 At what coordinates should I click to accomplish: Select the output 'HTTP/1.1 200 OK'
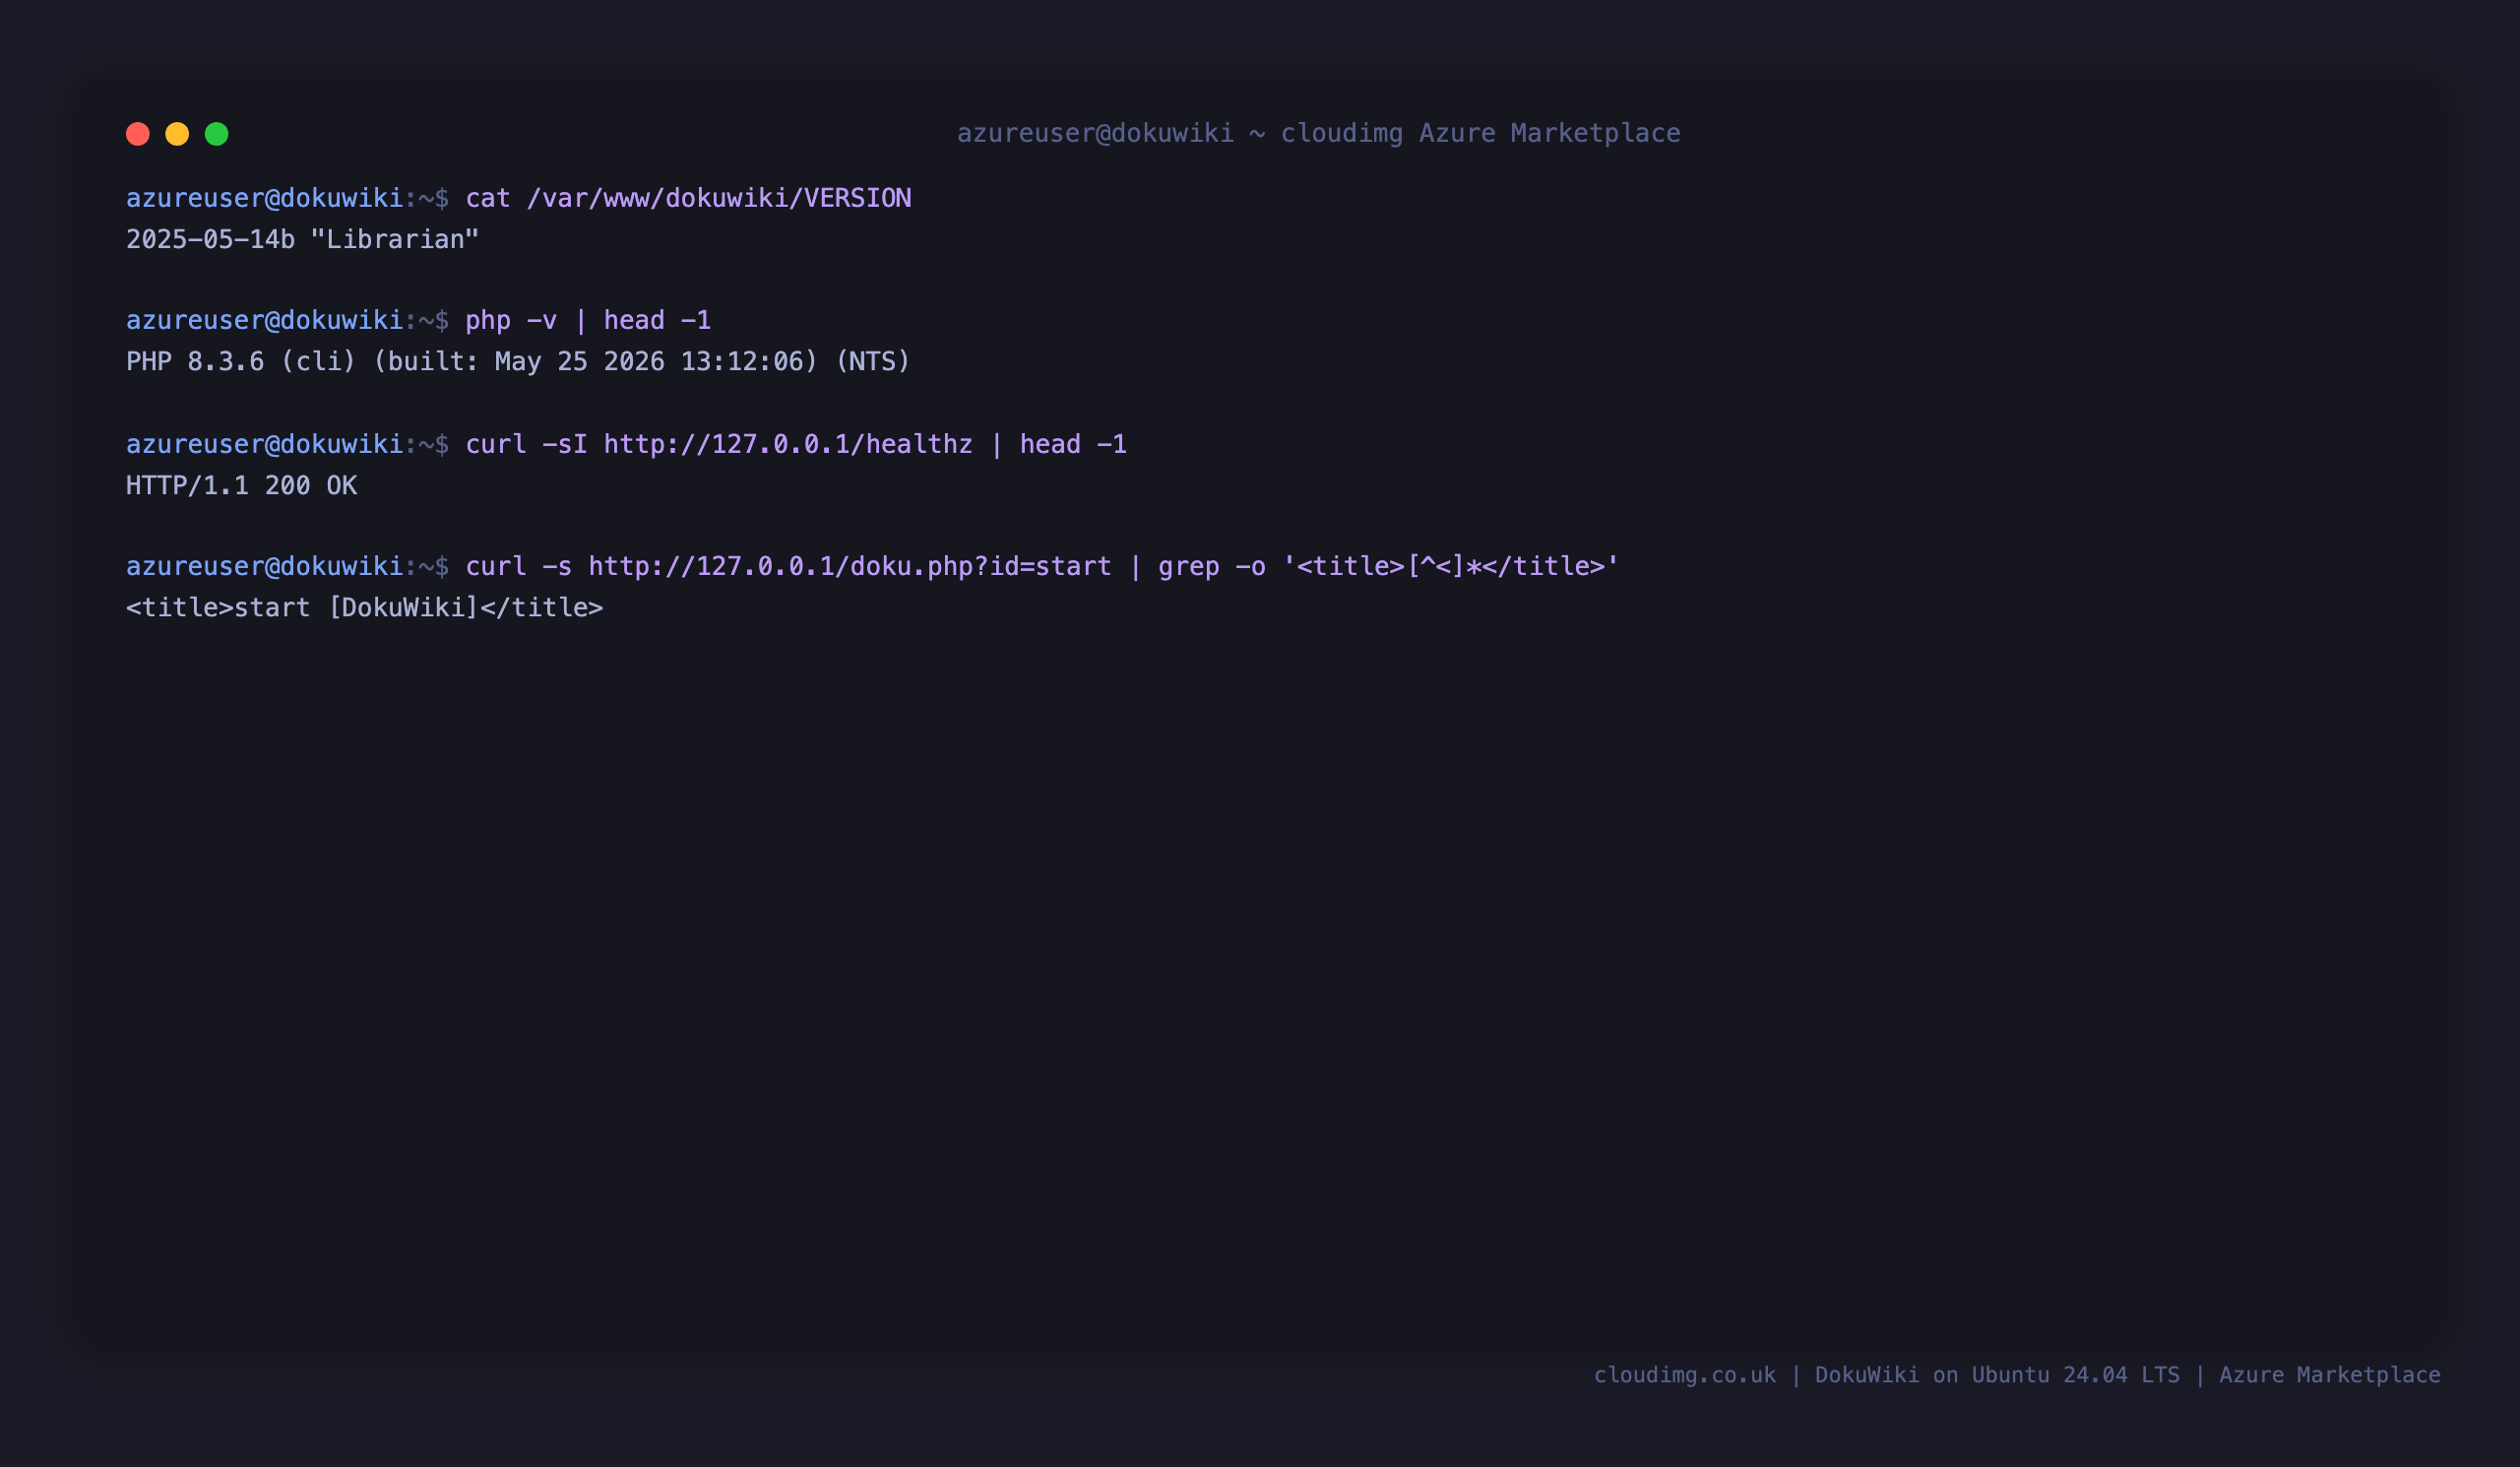tap(242, 486)
